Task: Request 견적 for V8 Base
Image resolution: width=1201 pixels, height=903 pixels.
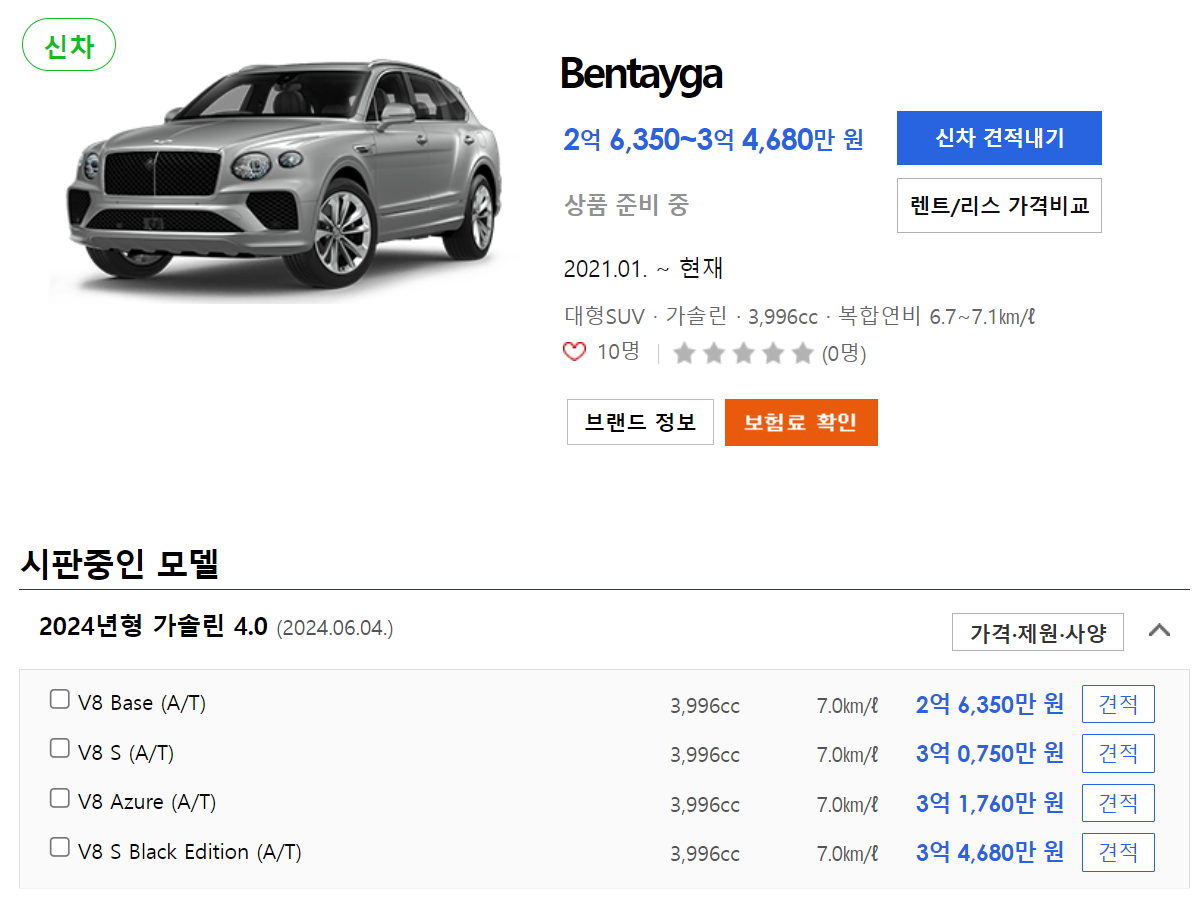Action: coord(1118,704)
